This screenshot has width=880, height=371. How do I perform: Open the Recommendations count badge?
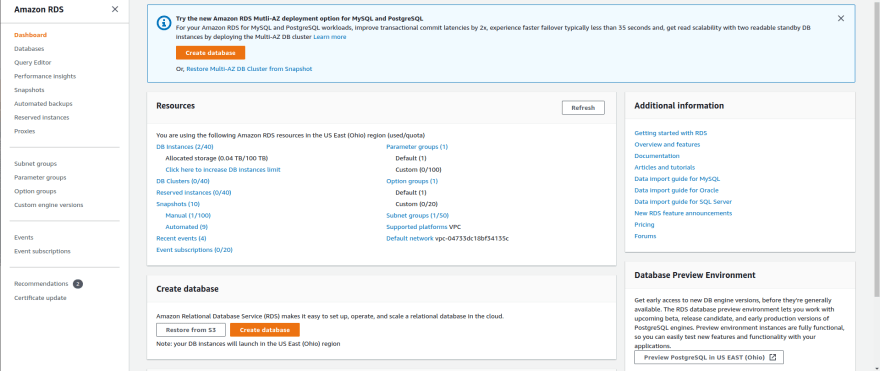(x=77, y=284)
